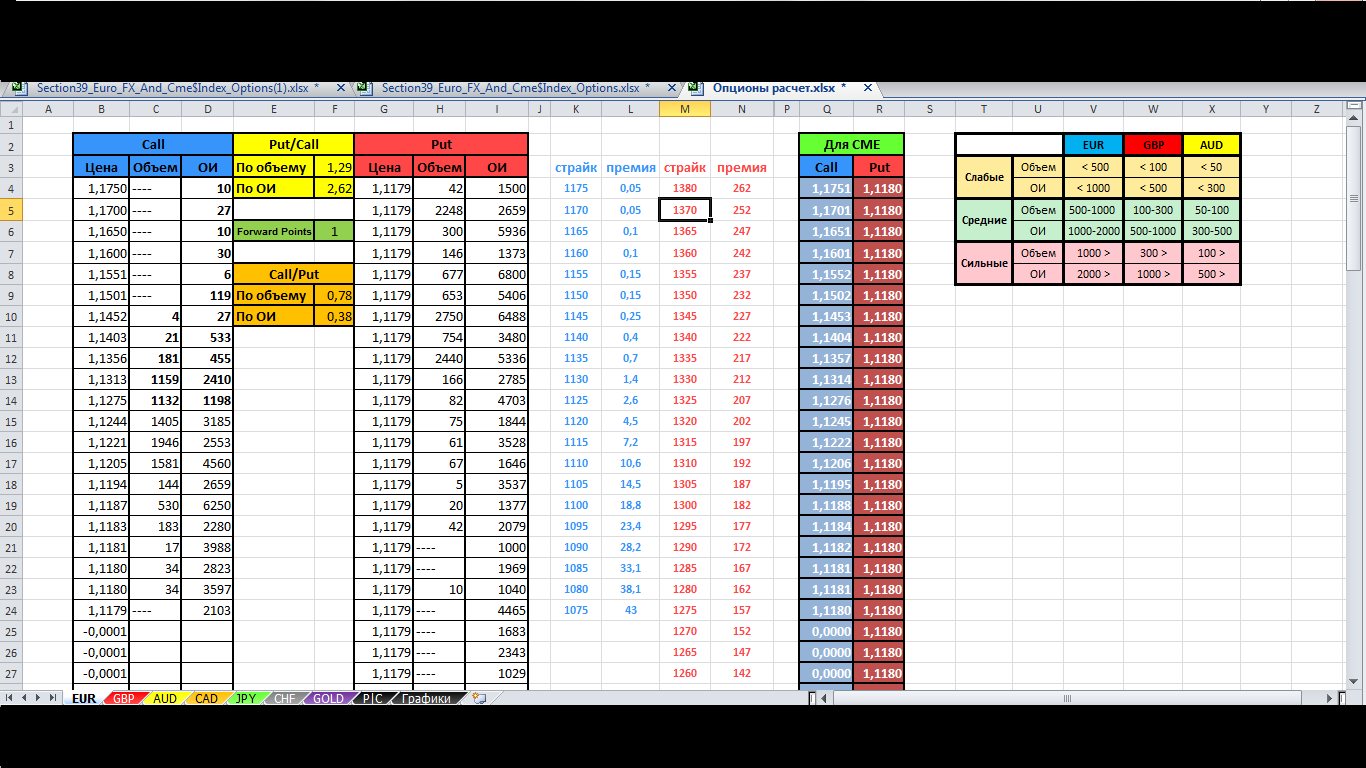
Task: Select Put volume cell 2750
Action: (439, 316)
